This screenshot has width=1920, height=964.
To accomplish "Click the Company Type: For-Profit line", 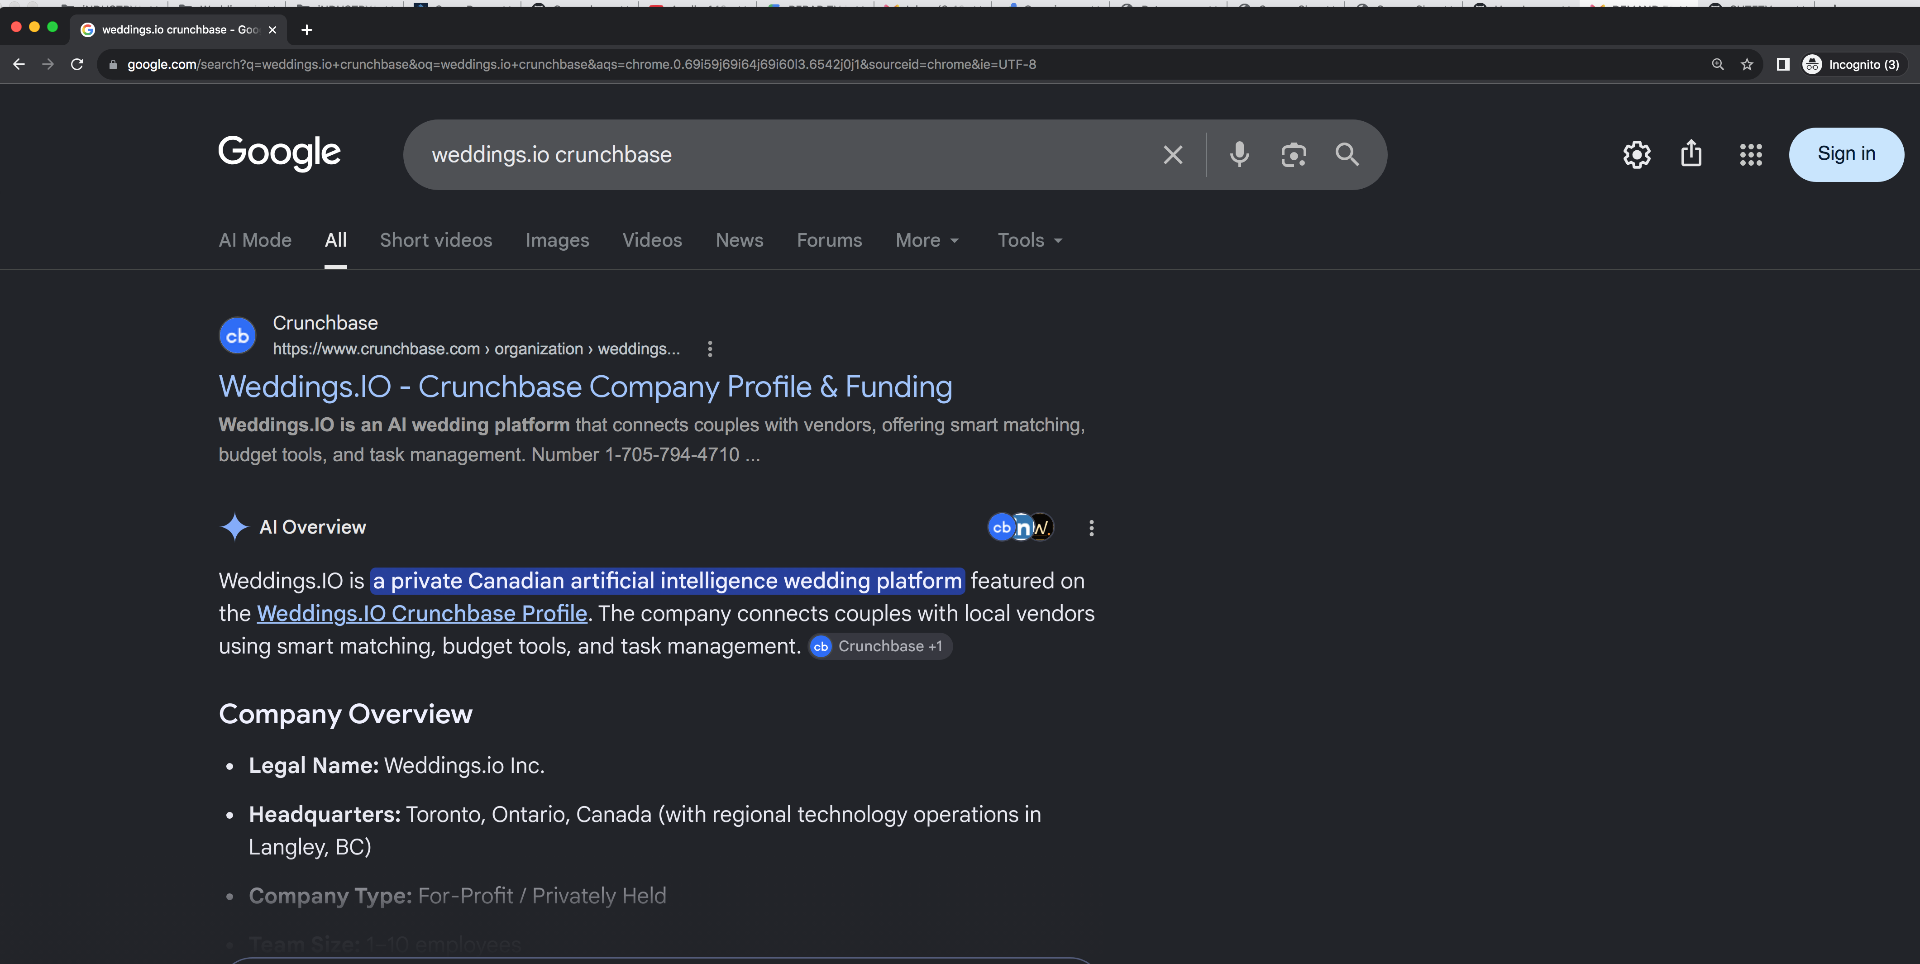I will pos(457,896).
